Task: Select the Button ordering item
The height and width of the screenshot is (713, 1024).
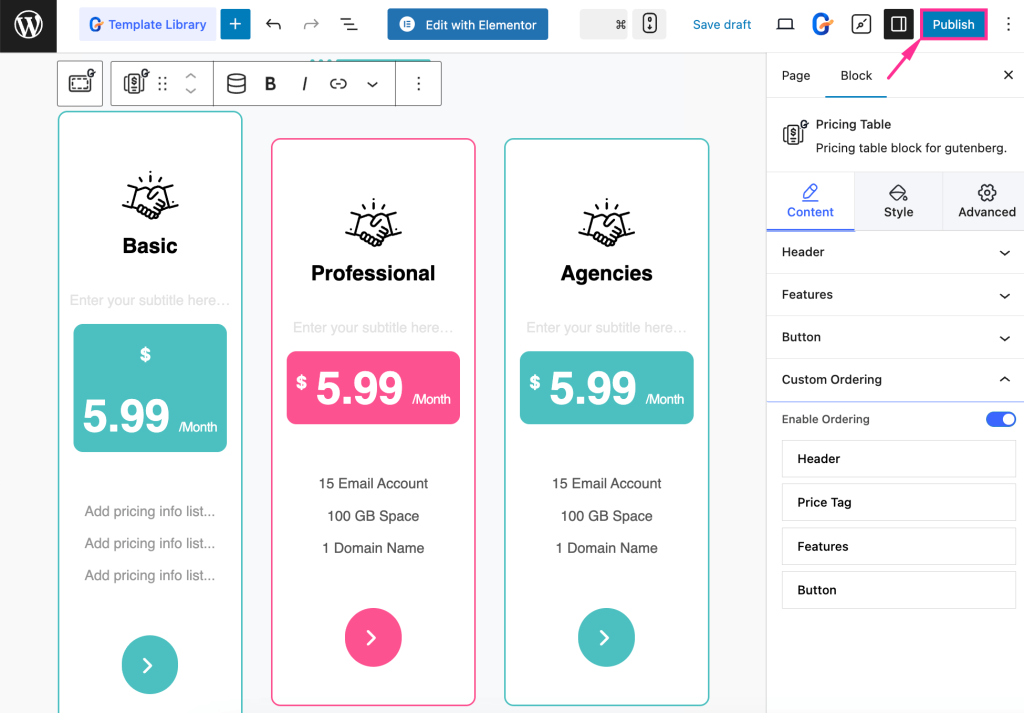Action: pos(899,590)
